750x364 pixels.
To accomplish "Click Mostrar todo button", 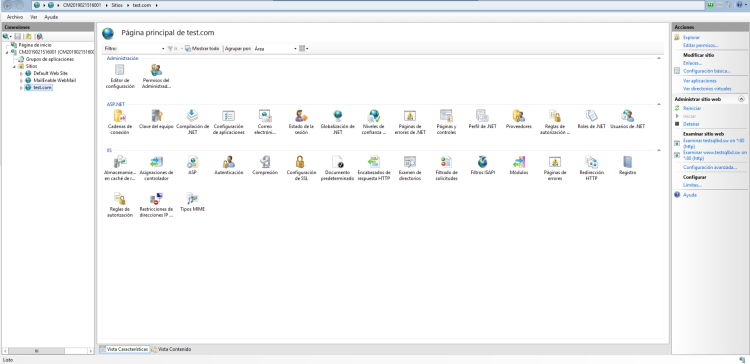I will click(202, 48).
